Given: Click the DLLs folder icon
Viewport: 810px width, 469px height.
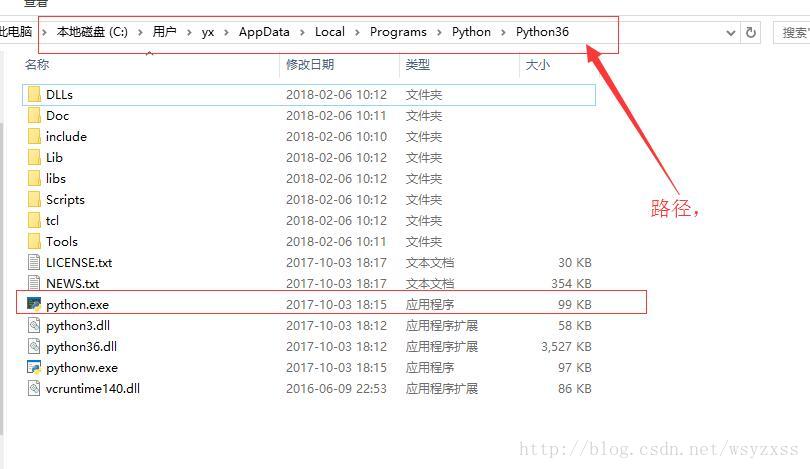Looking at the screenshot, I should tap(34, 95).
